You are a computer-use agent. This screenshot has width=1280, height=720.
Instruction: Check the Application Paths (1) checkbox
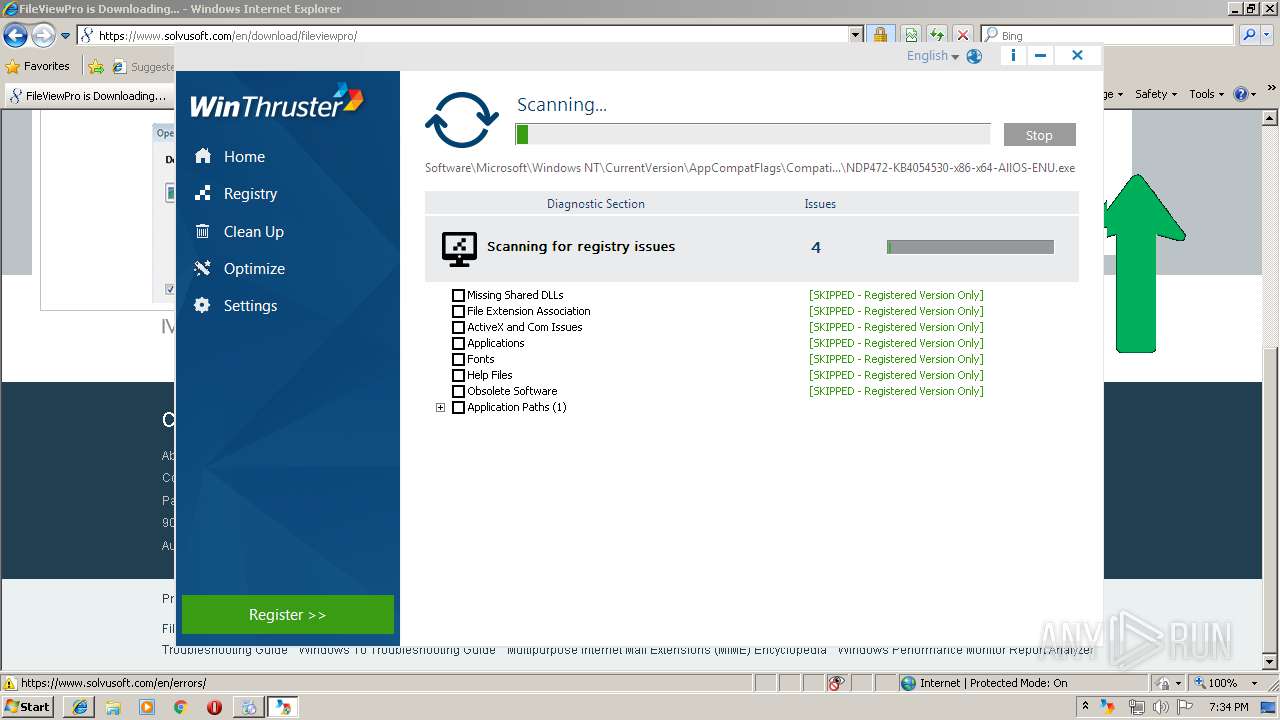(458, 407)
